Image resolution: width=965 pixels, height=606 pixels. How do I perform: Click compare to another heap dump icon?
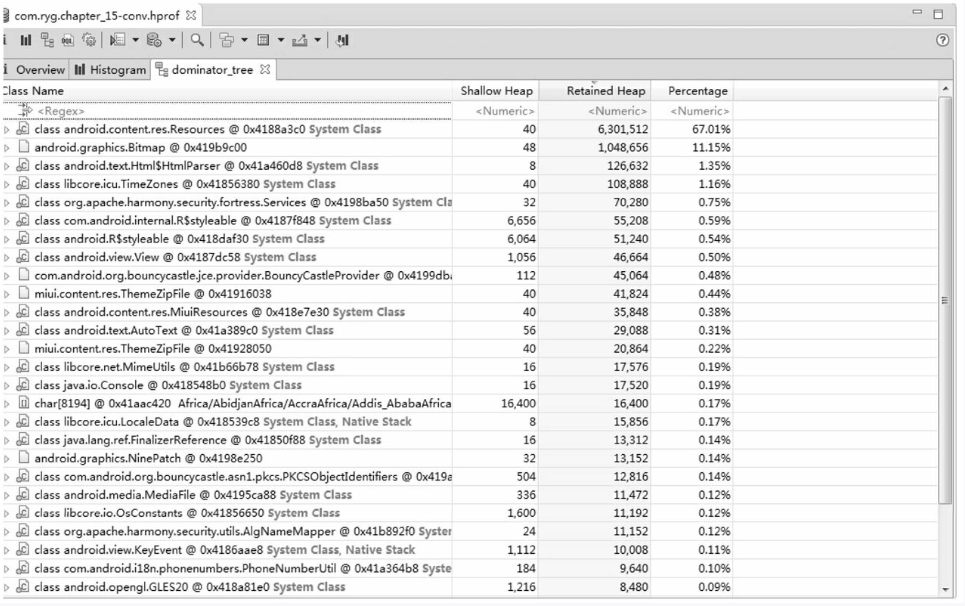(342, 40)
